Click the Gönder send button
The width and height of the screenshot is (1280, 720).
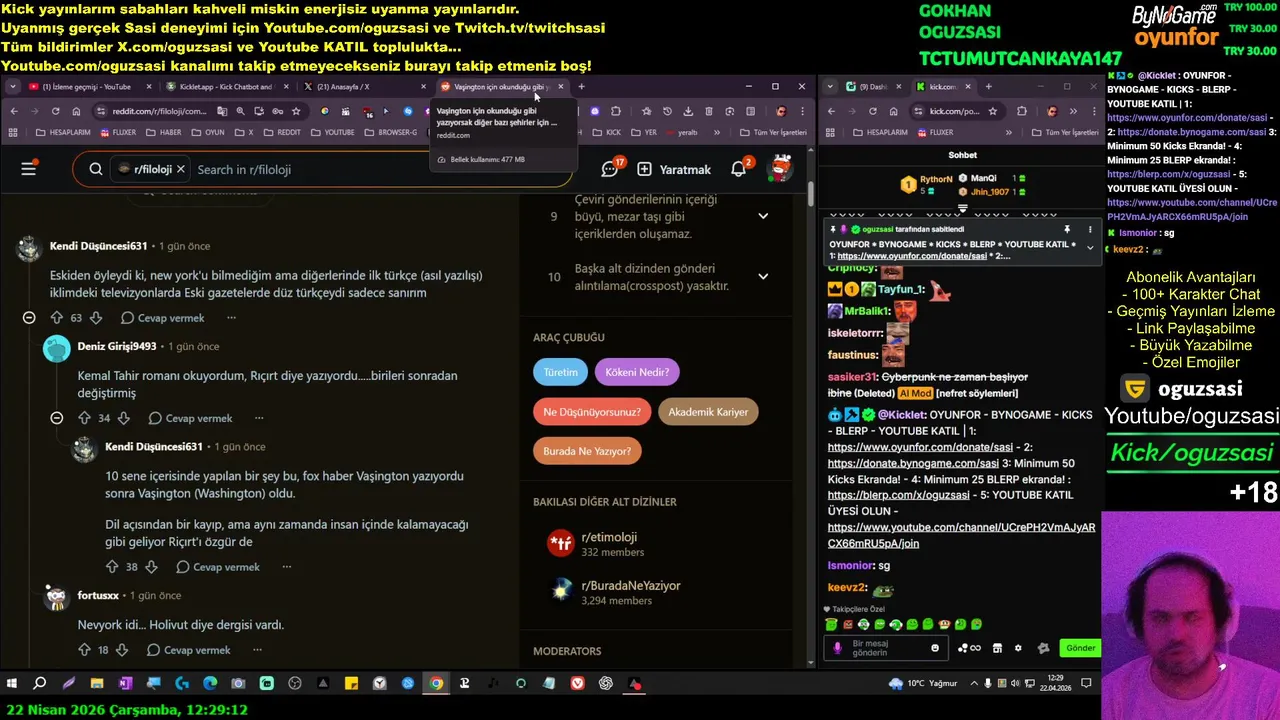(x=1080, y=648)
